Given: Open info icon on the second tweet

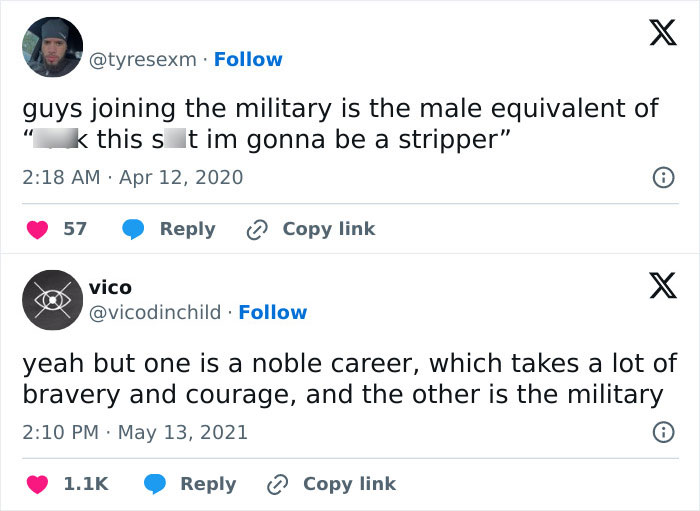Looking at the screenshot, I should pos(661,432).
